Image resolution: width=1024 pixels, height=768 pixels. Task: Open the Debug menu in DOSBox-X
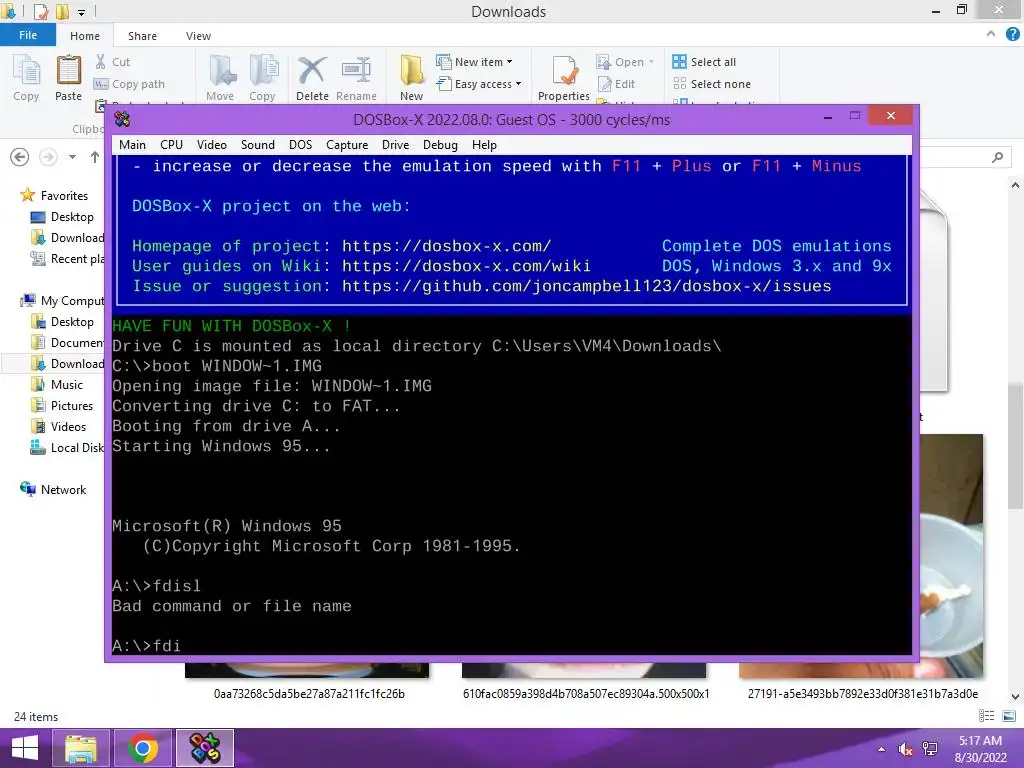(440, 145)
